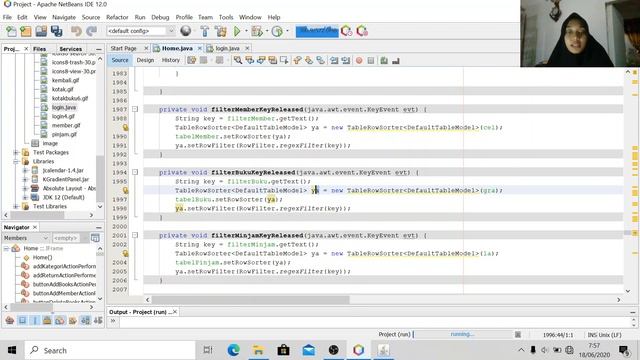Switch to the Services tab
The height and width of the screenshot is (360, 640).
(71, 49)
